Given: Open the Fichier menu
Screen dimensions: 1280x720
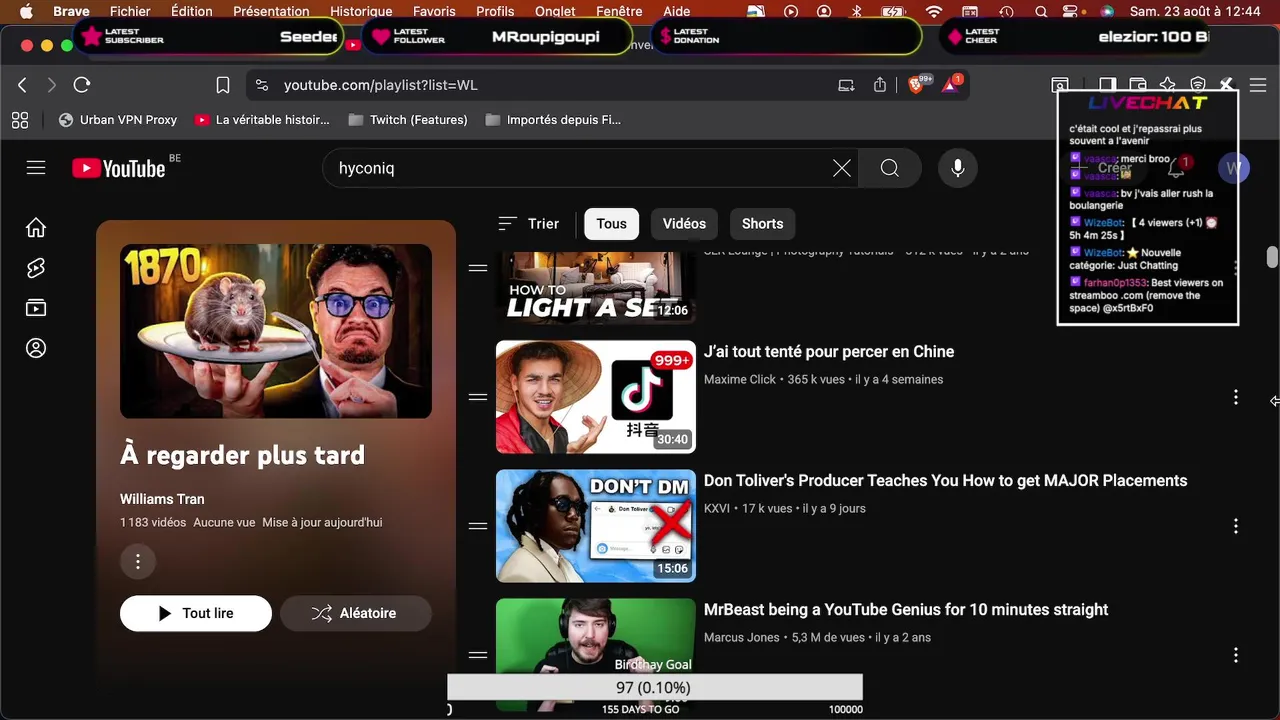Looking at the screenshot, I should click(130, 11).
